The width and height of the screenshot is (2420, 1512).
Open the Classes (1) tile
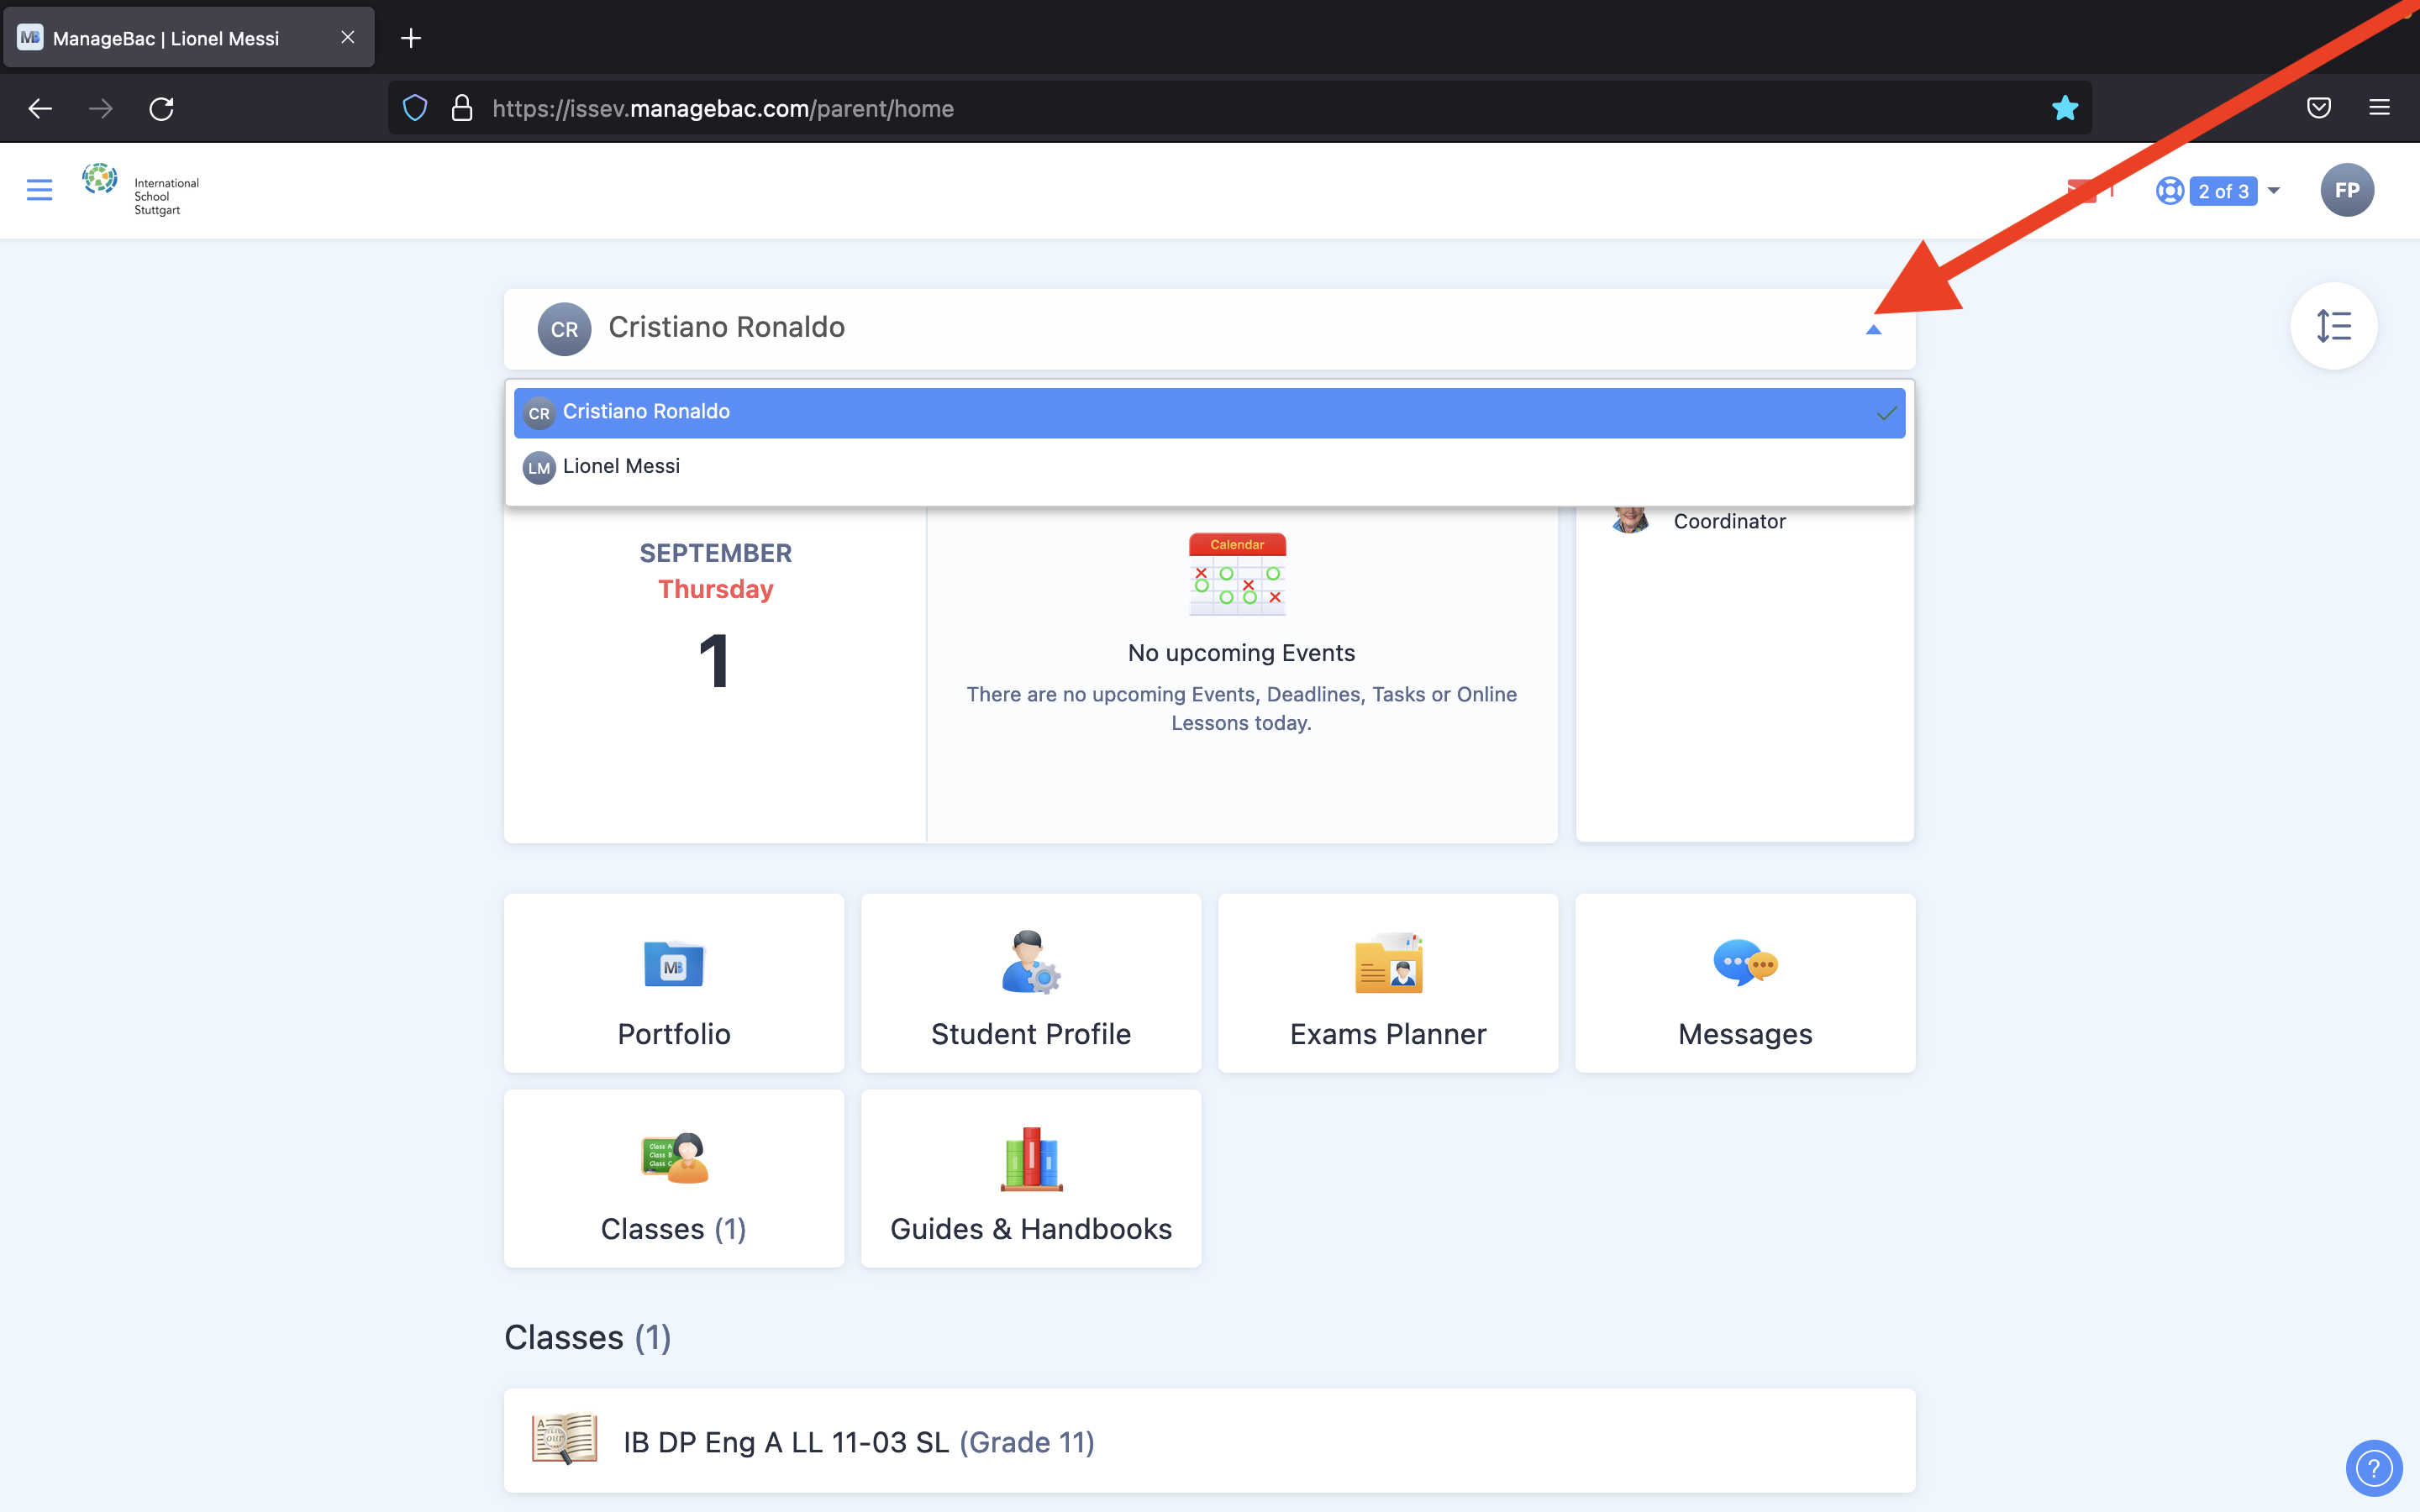[x=674, y=1178]
